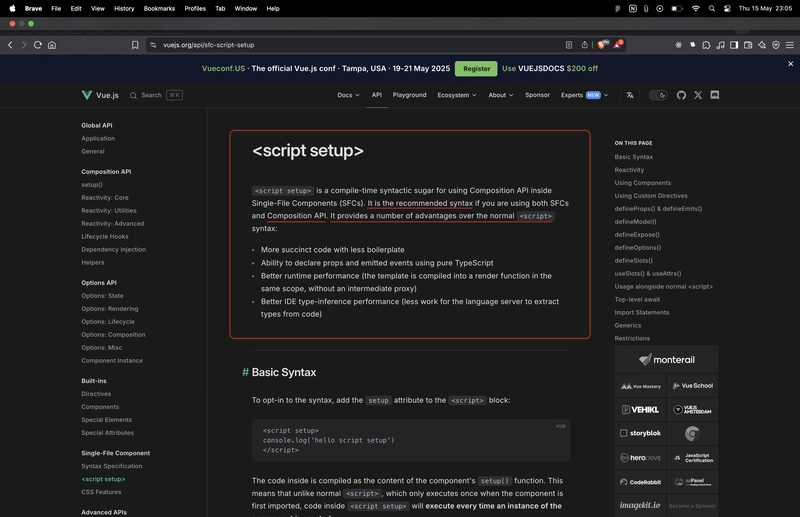Go back with the browser back arrow

point(10,45)
